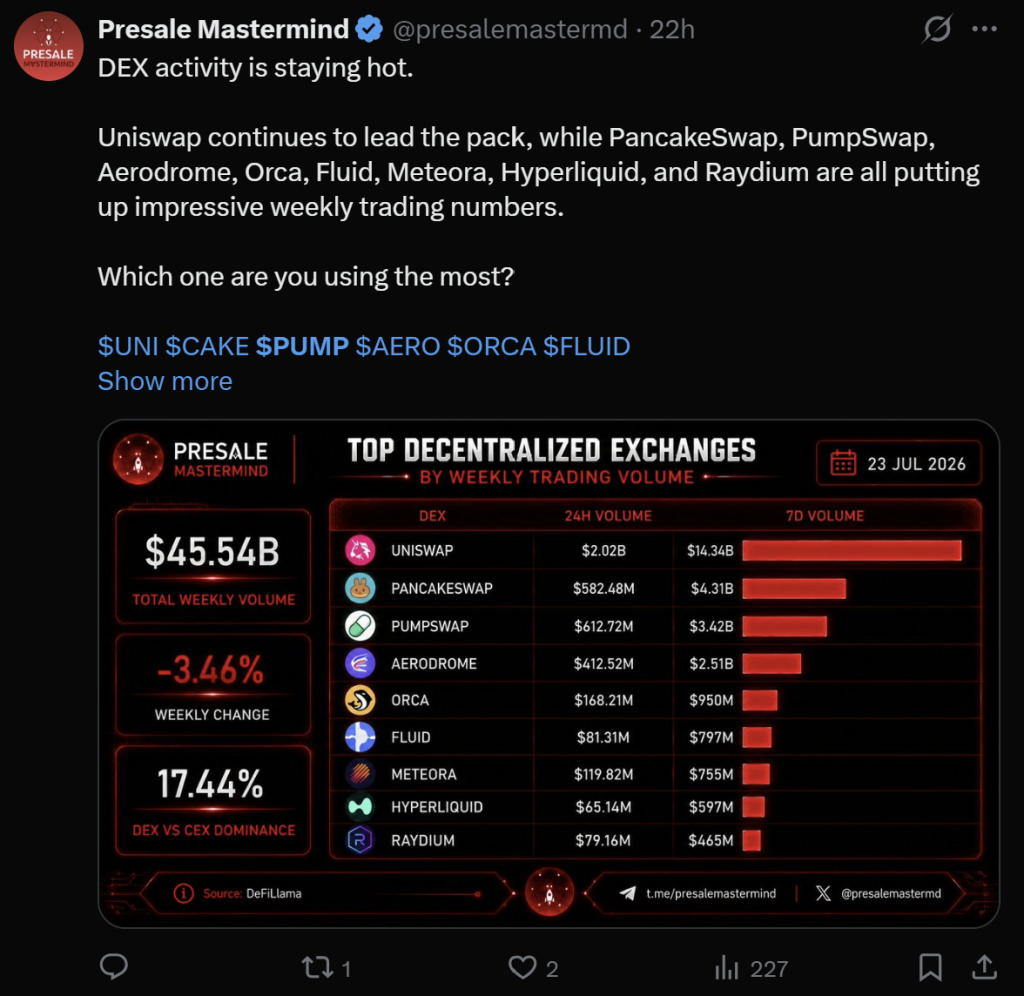Click the $FLUID cashtag
Viewport: 1024px width, 996px height.
point(586,346)
